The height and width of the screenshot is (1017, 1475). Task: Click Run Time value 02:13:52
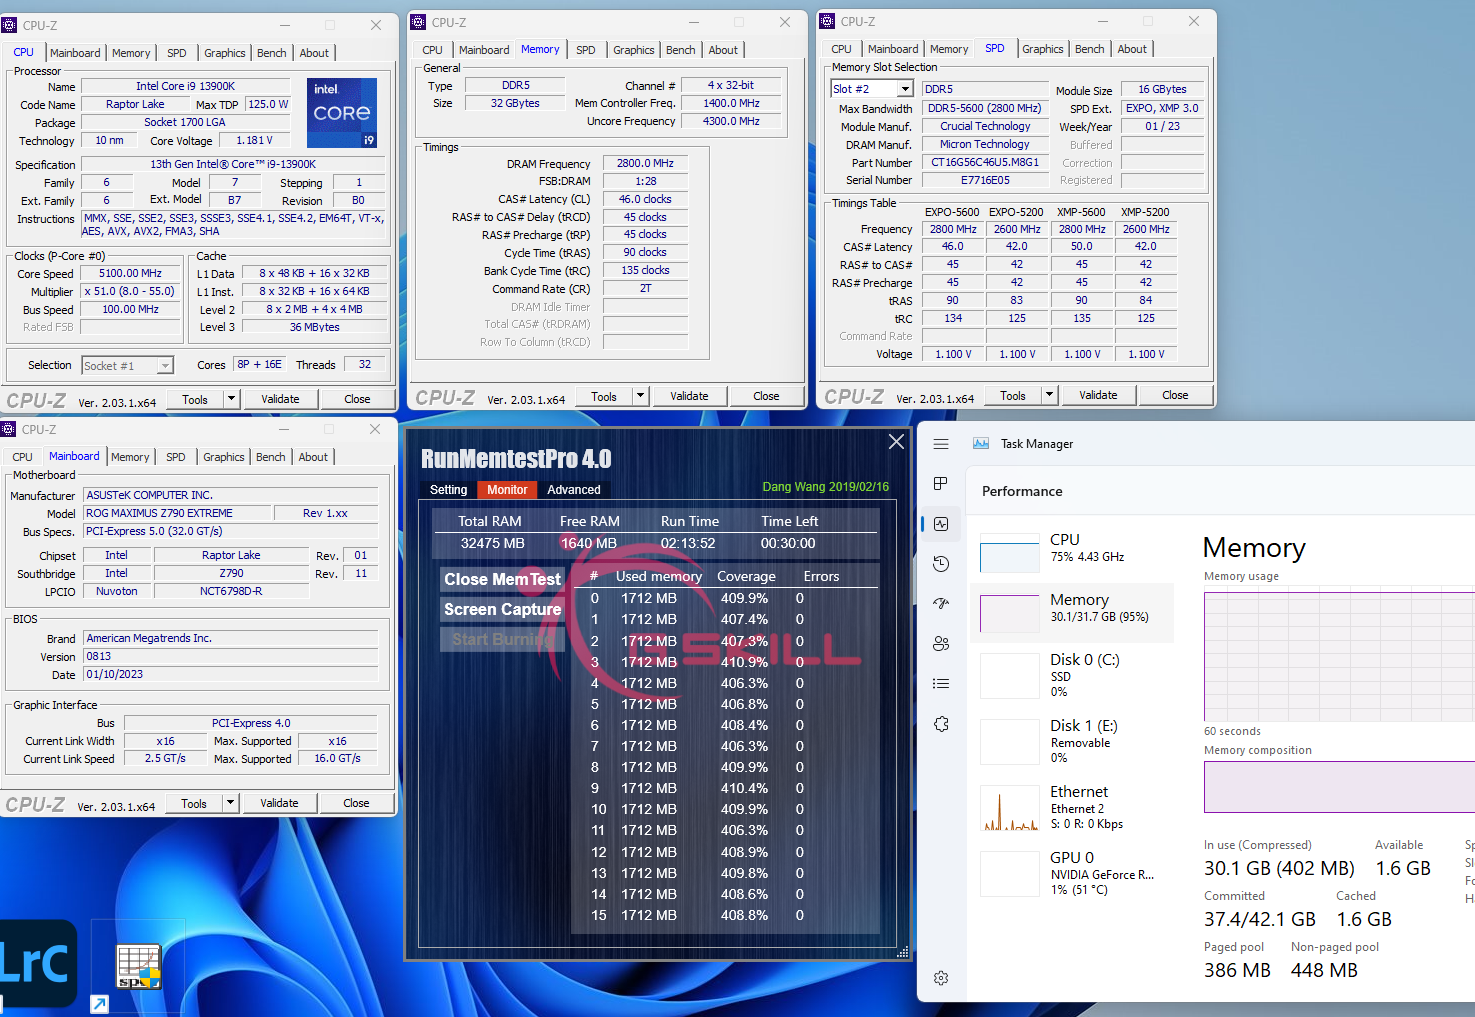[x=688, y=543]
